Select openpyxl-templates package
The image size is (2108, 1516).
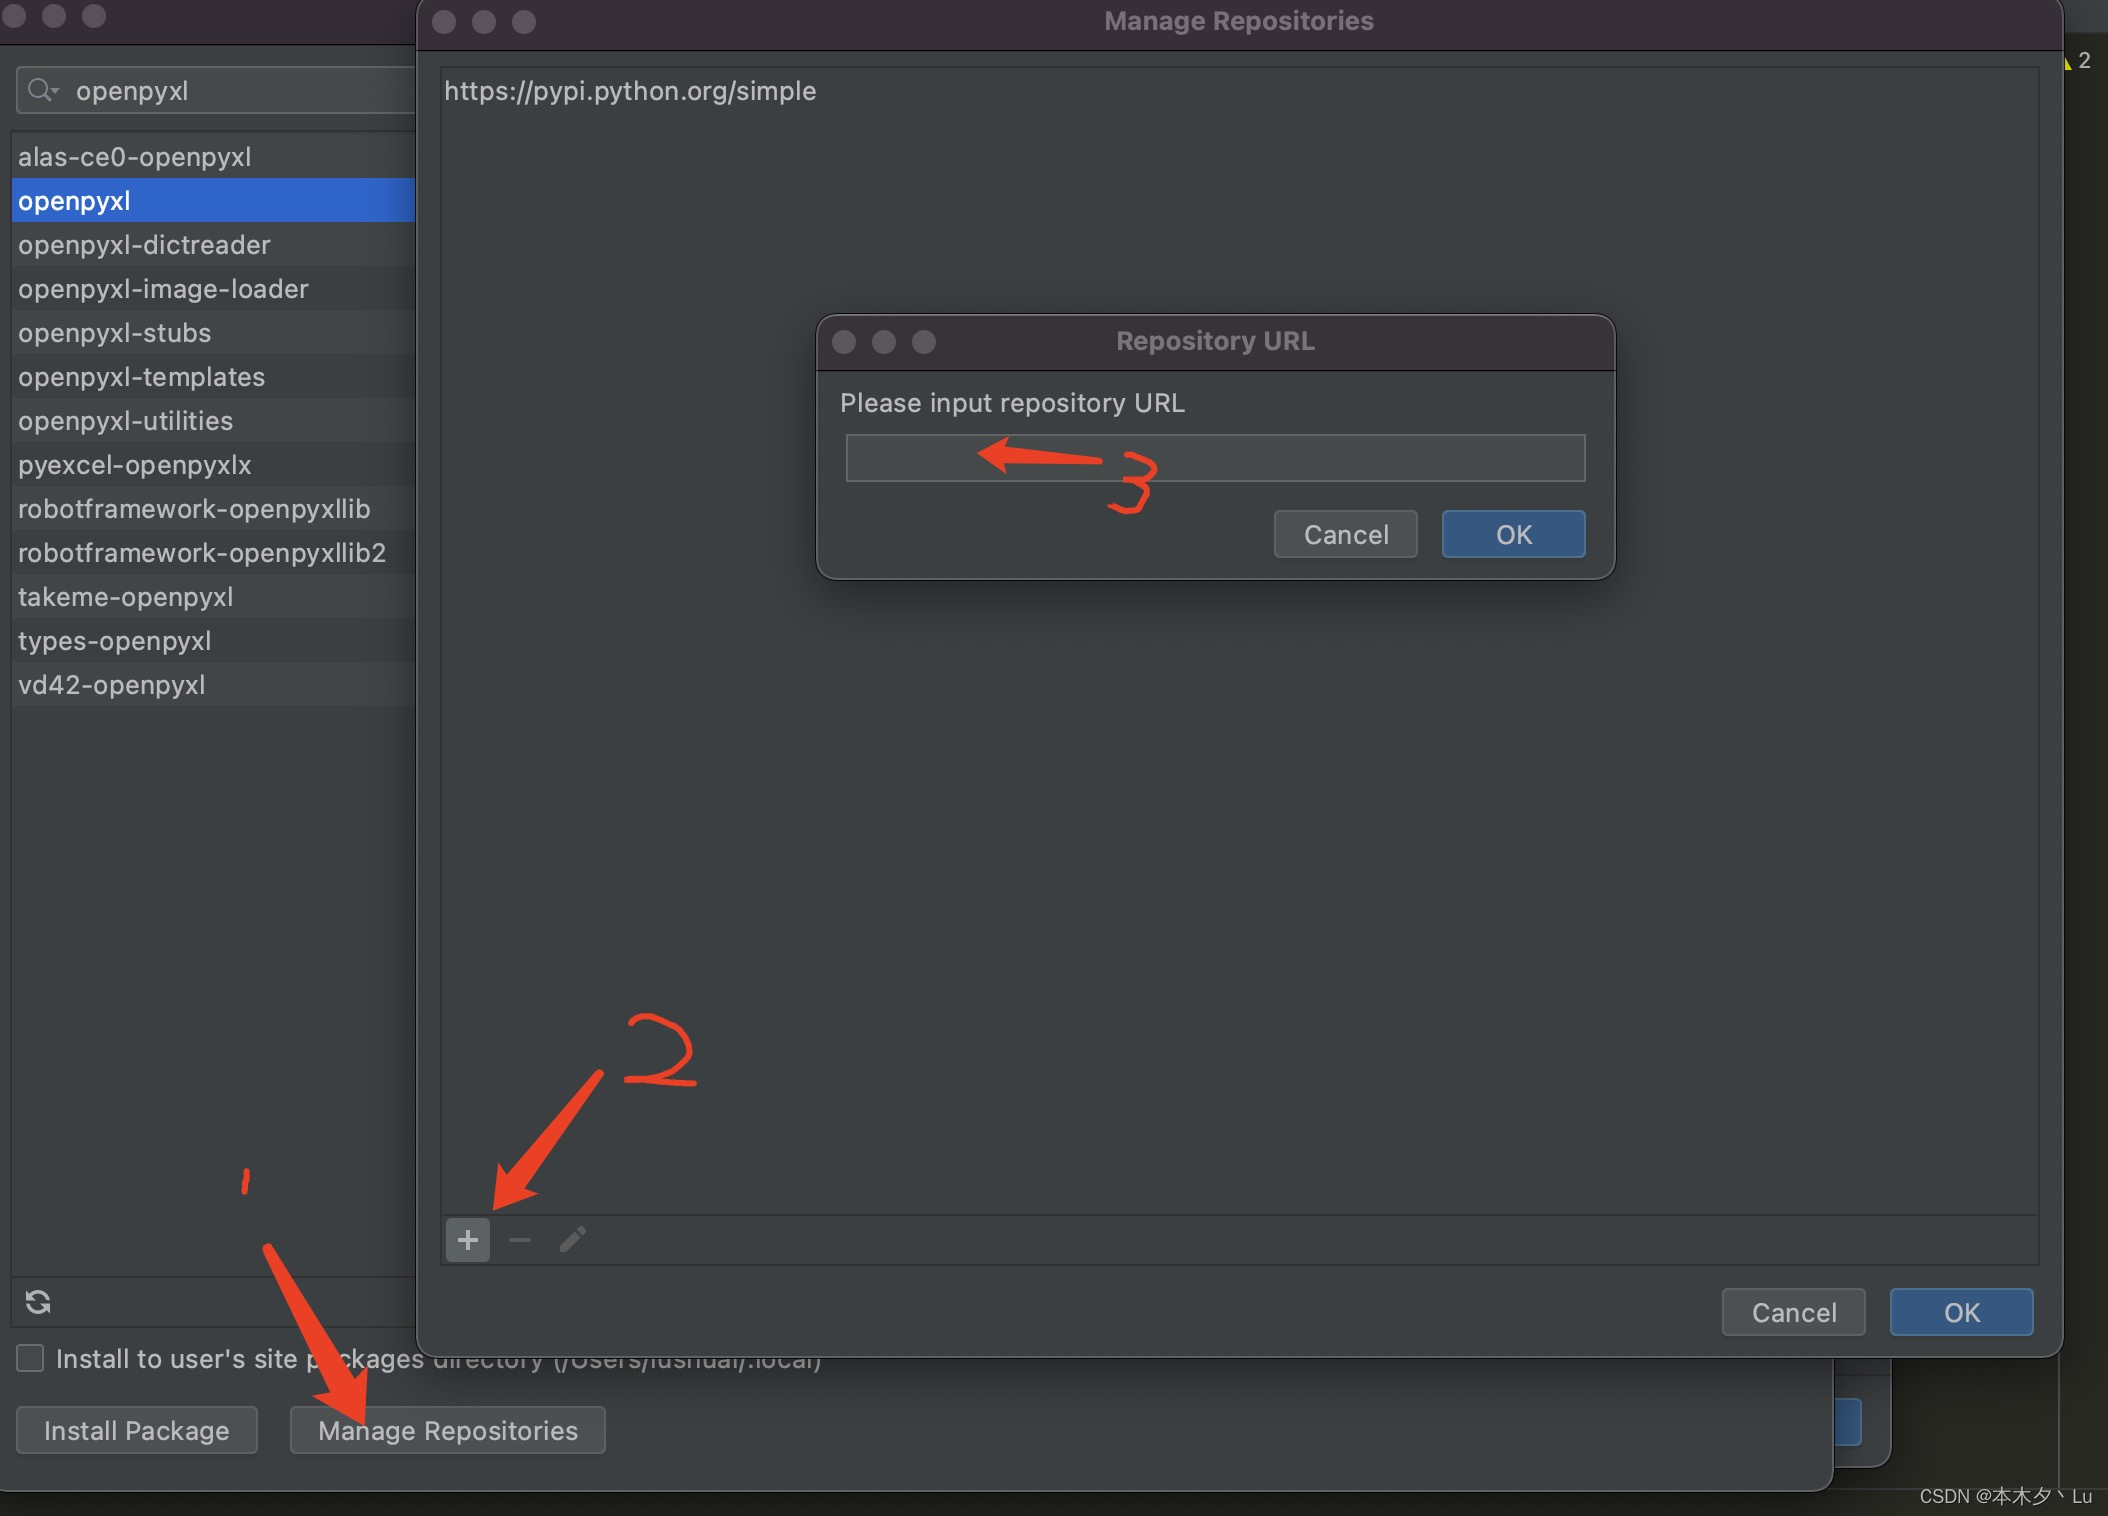[x=141, y=377]
